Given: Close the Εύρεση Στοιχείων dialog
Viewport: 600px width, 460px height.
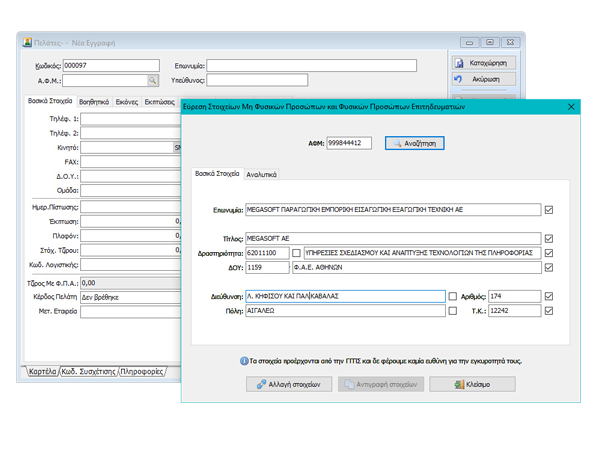Looking at the screenshot, I should tap(571, 107).
